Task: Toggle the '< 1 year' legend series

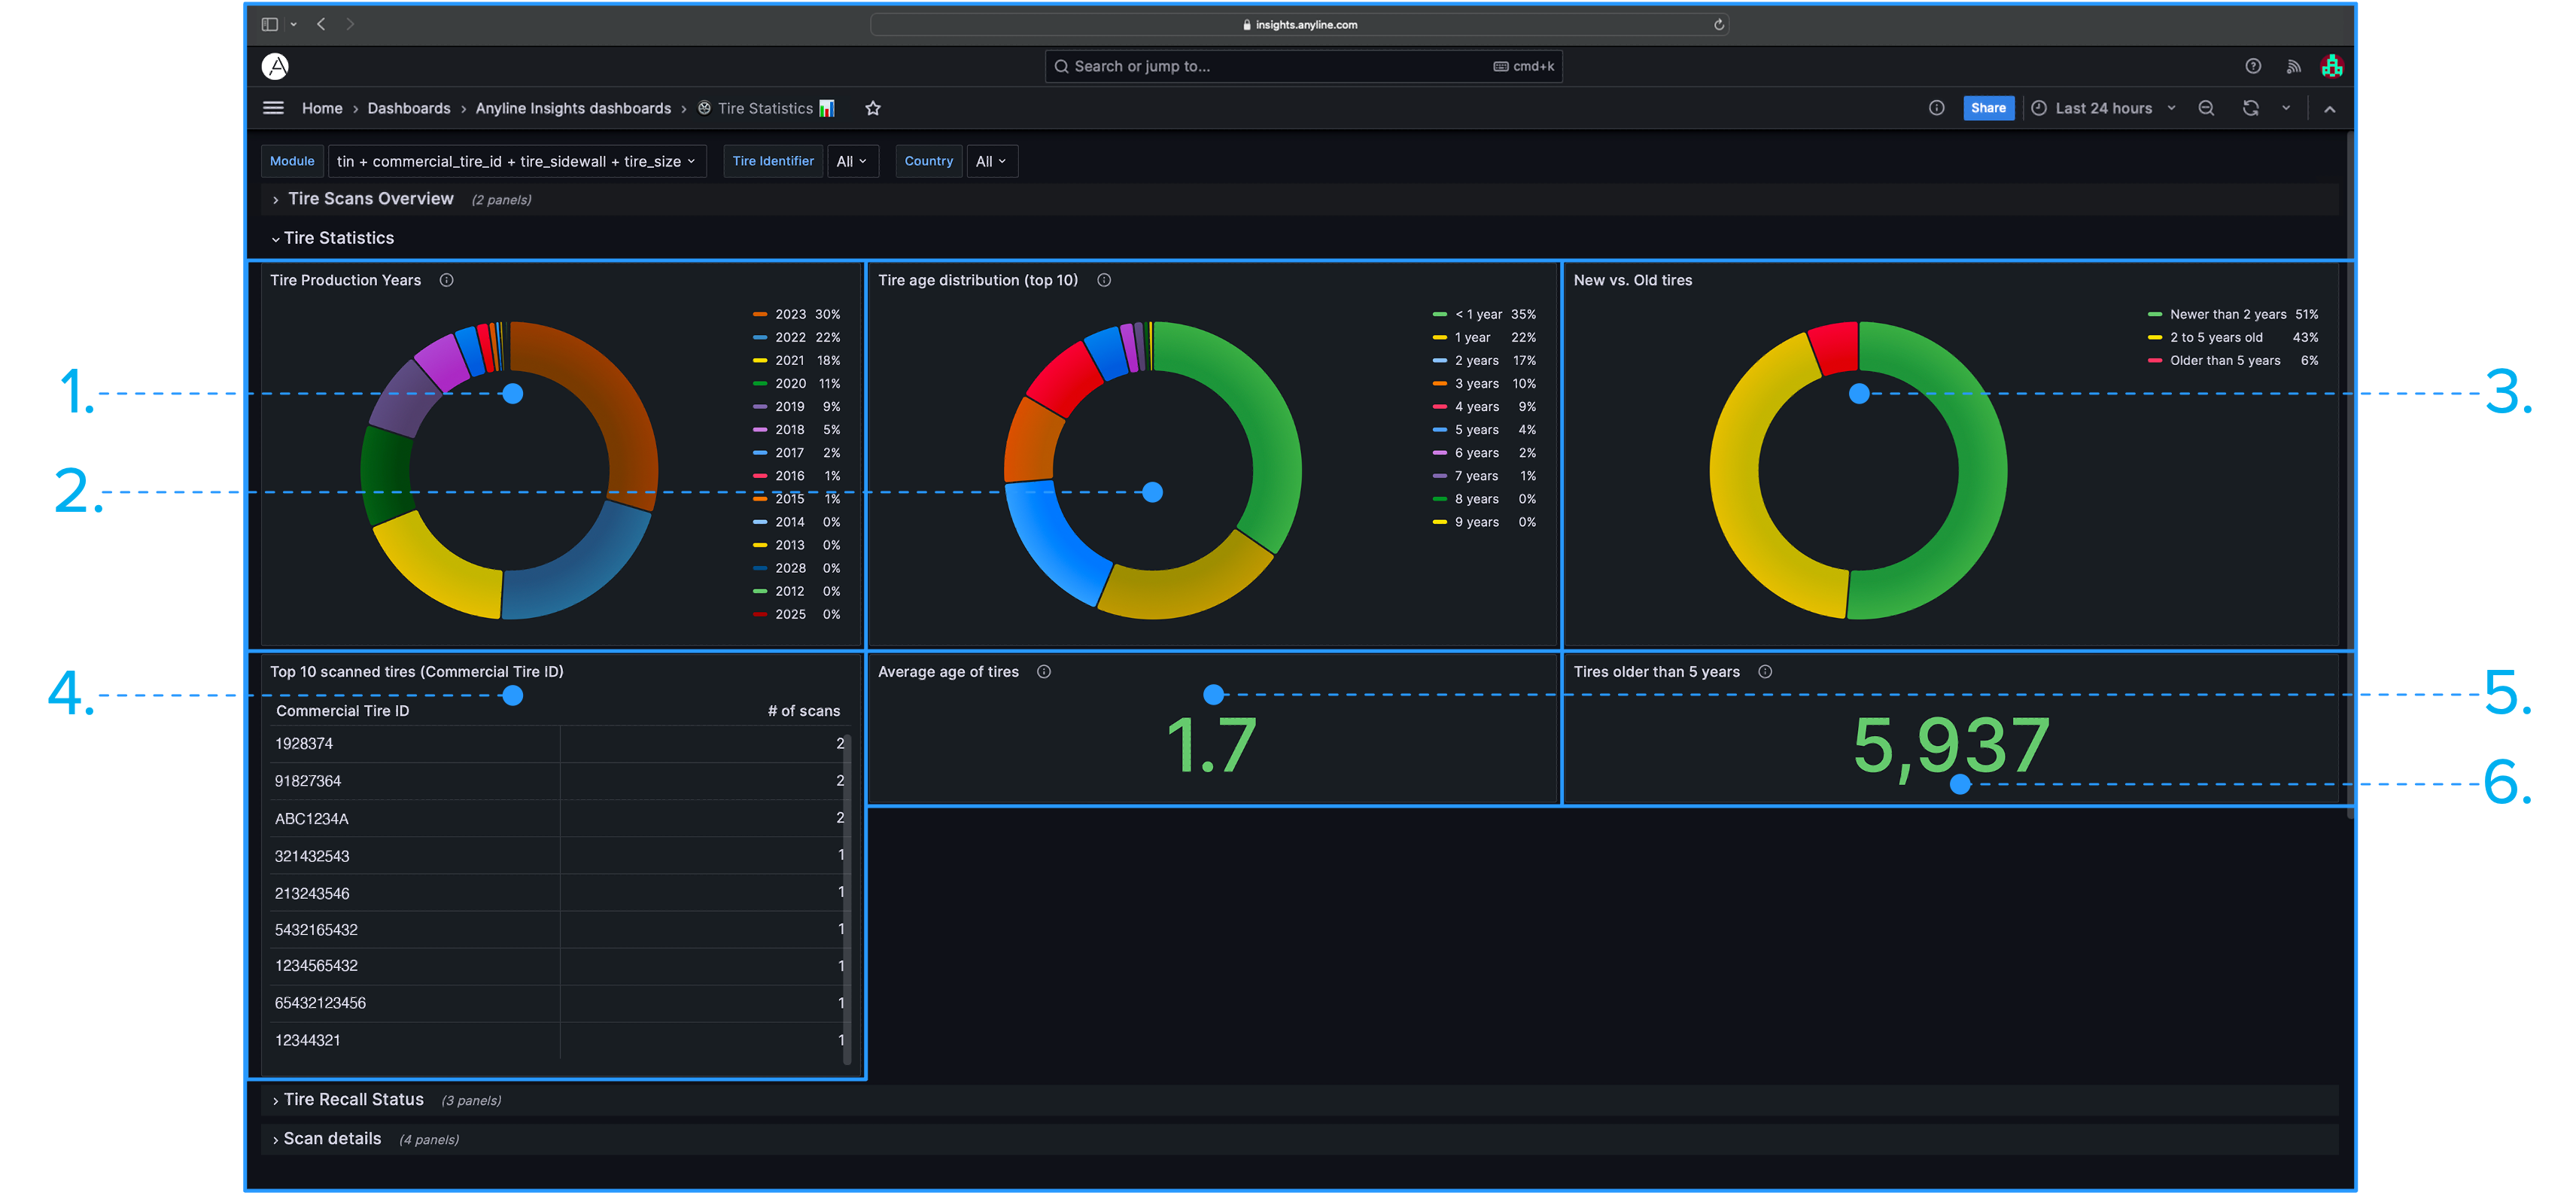Action: tap(1478, 314)
